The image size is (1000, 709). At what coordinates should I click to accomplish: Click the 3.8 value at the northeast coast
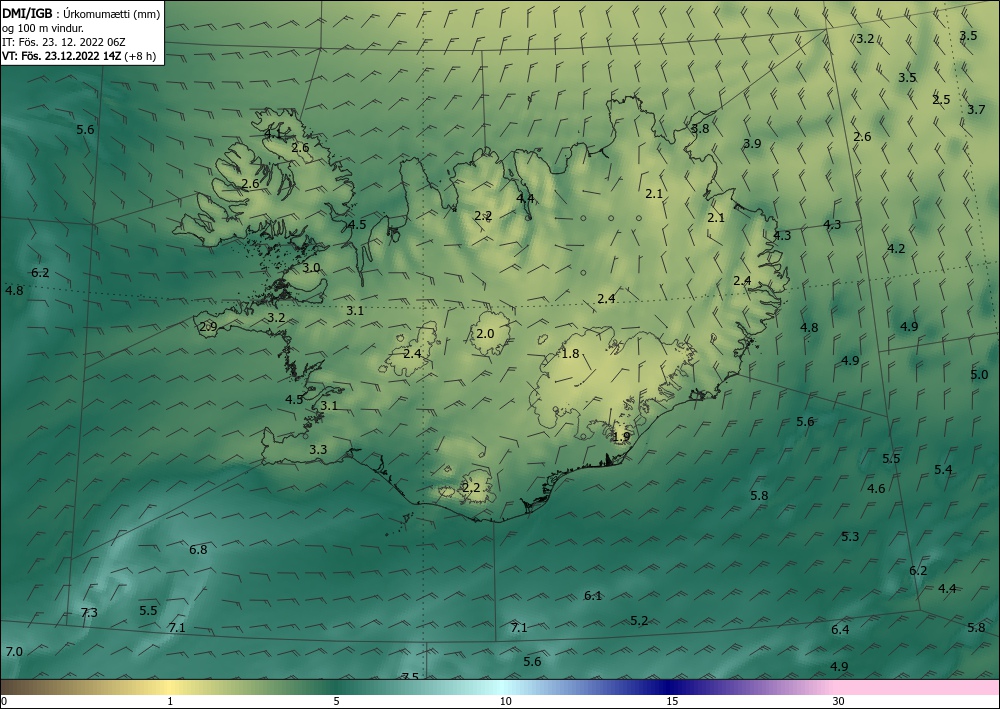700,129
